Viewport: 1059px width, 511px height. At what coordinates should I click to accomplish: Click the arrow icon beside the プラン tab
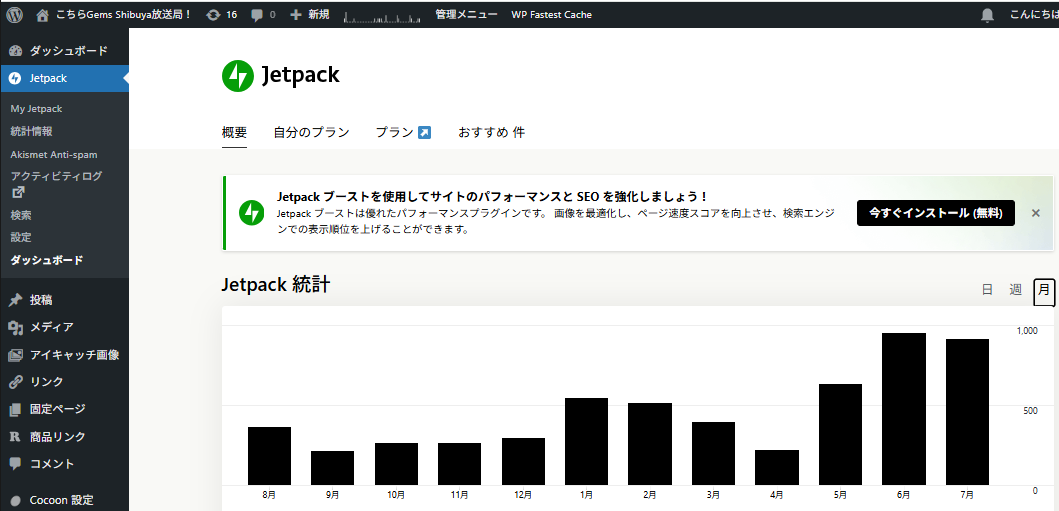point(424,132)
